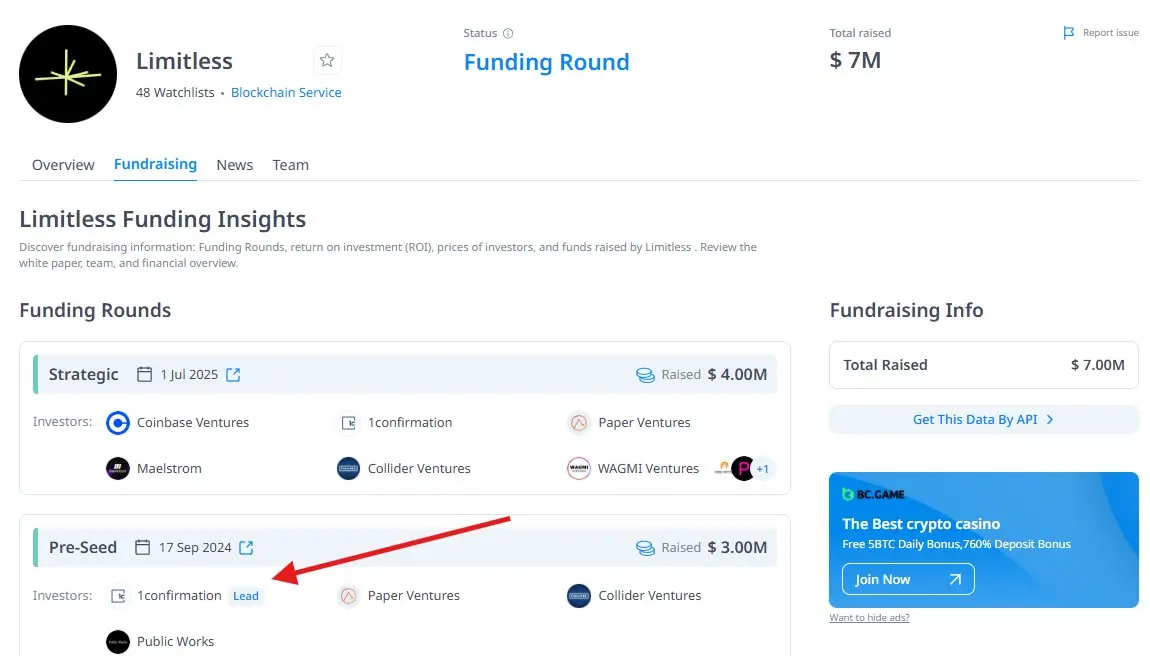Click the Report issue link text
The height and width of the screenshot is (656, 1150).
(x=1110, y=33)
